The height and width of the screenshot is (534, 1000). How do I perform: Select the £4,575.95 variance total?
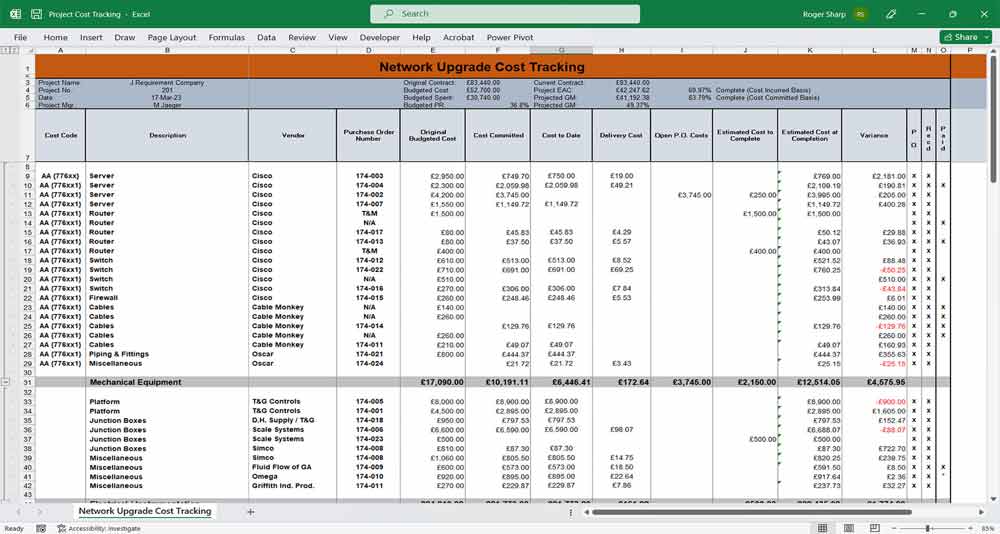click(x=874, y=382)
